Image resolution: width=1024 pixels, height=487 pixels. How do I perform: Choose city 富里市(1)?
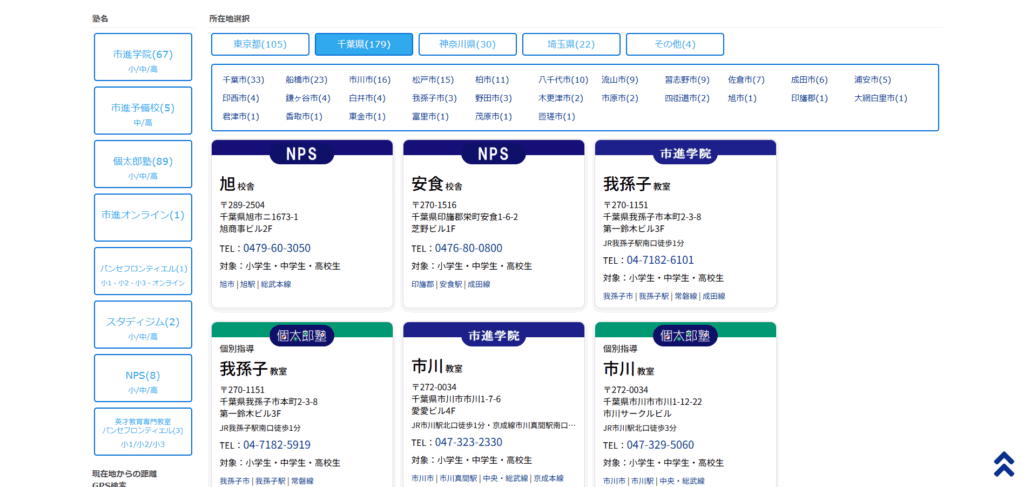tap(430, 117)
